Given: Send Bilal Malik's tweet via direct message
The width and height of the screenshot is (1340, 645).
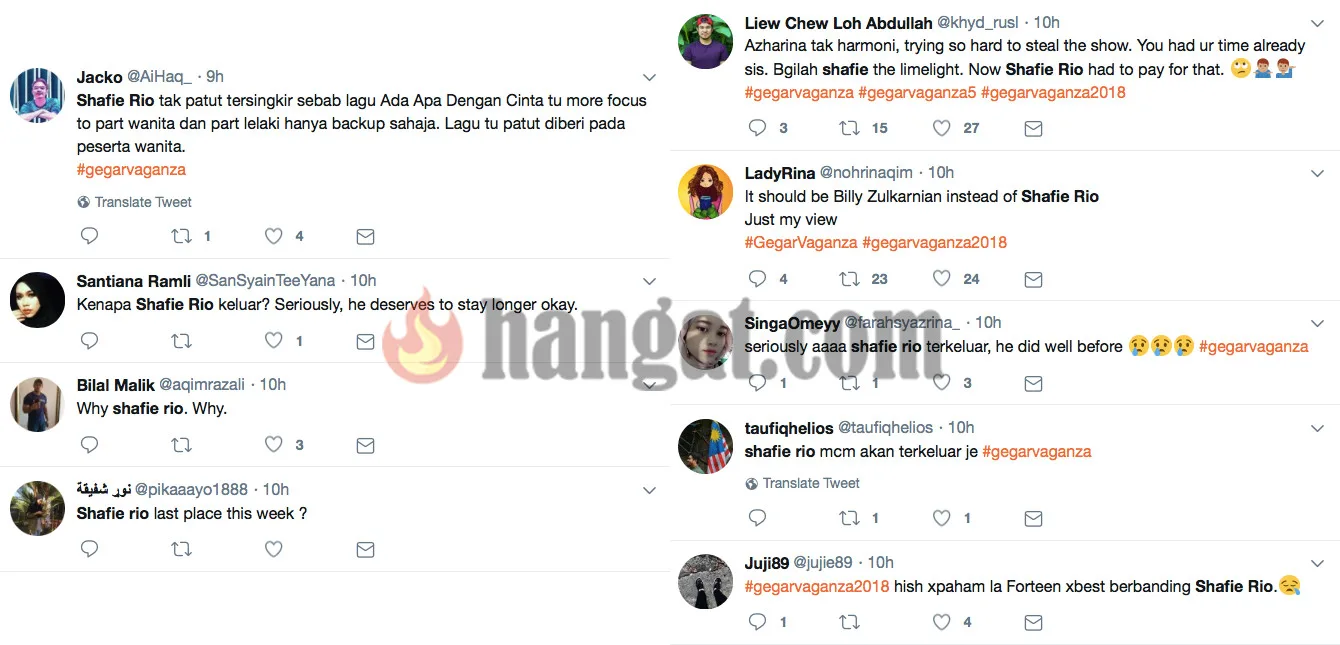Looking at the screenshot, I should point(365,445).
